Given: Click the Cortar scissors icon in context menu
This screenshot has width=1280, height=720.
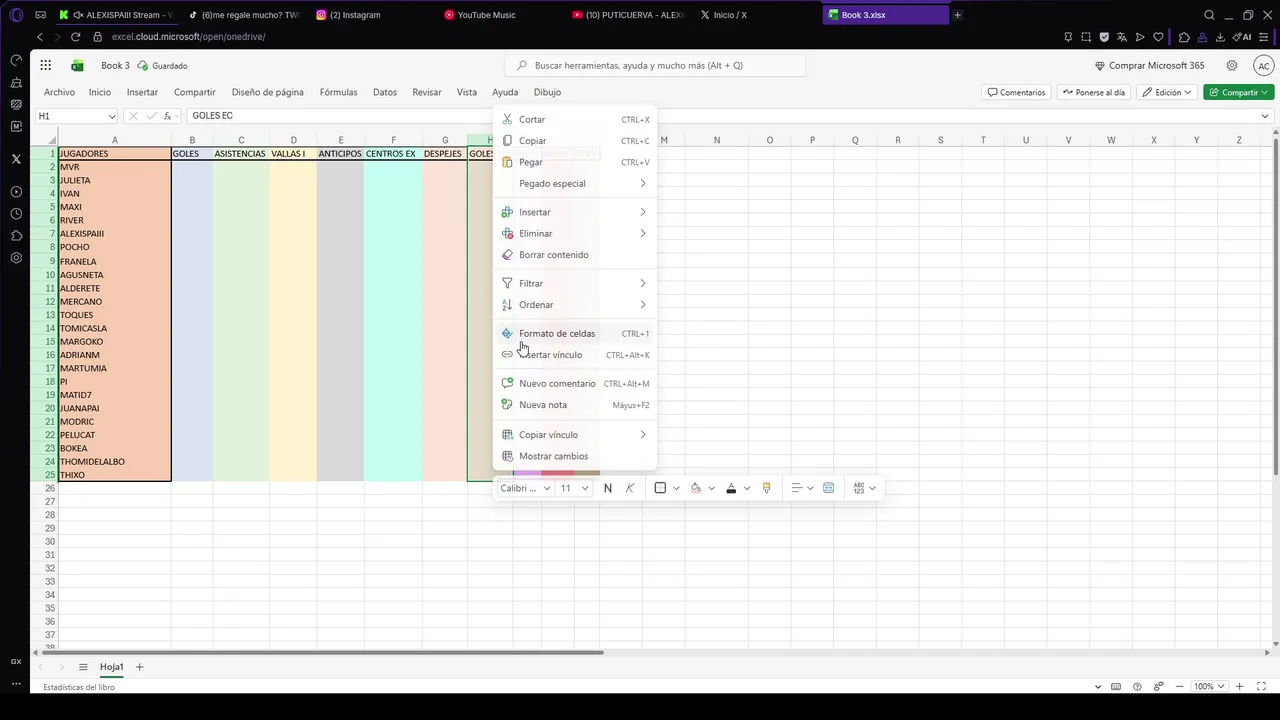Looking at the screenshot, I should pyautogui.click(x=508, y=119).
